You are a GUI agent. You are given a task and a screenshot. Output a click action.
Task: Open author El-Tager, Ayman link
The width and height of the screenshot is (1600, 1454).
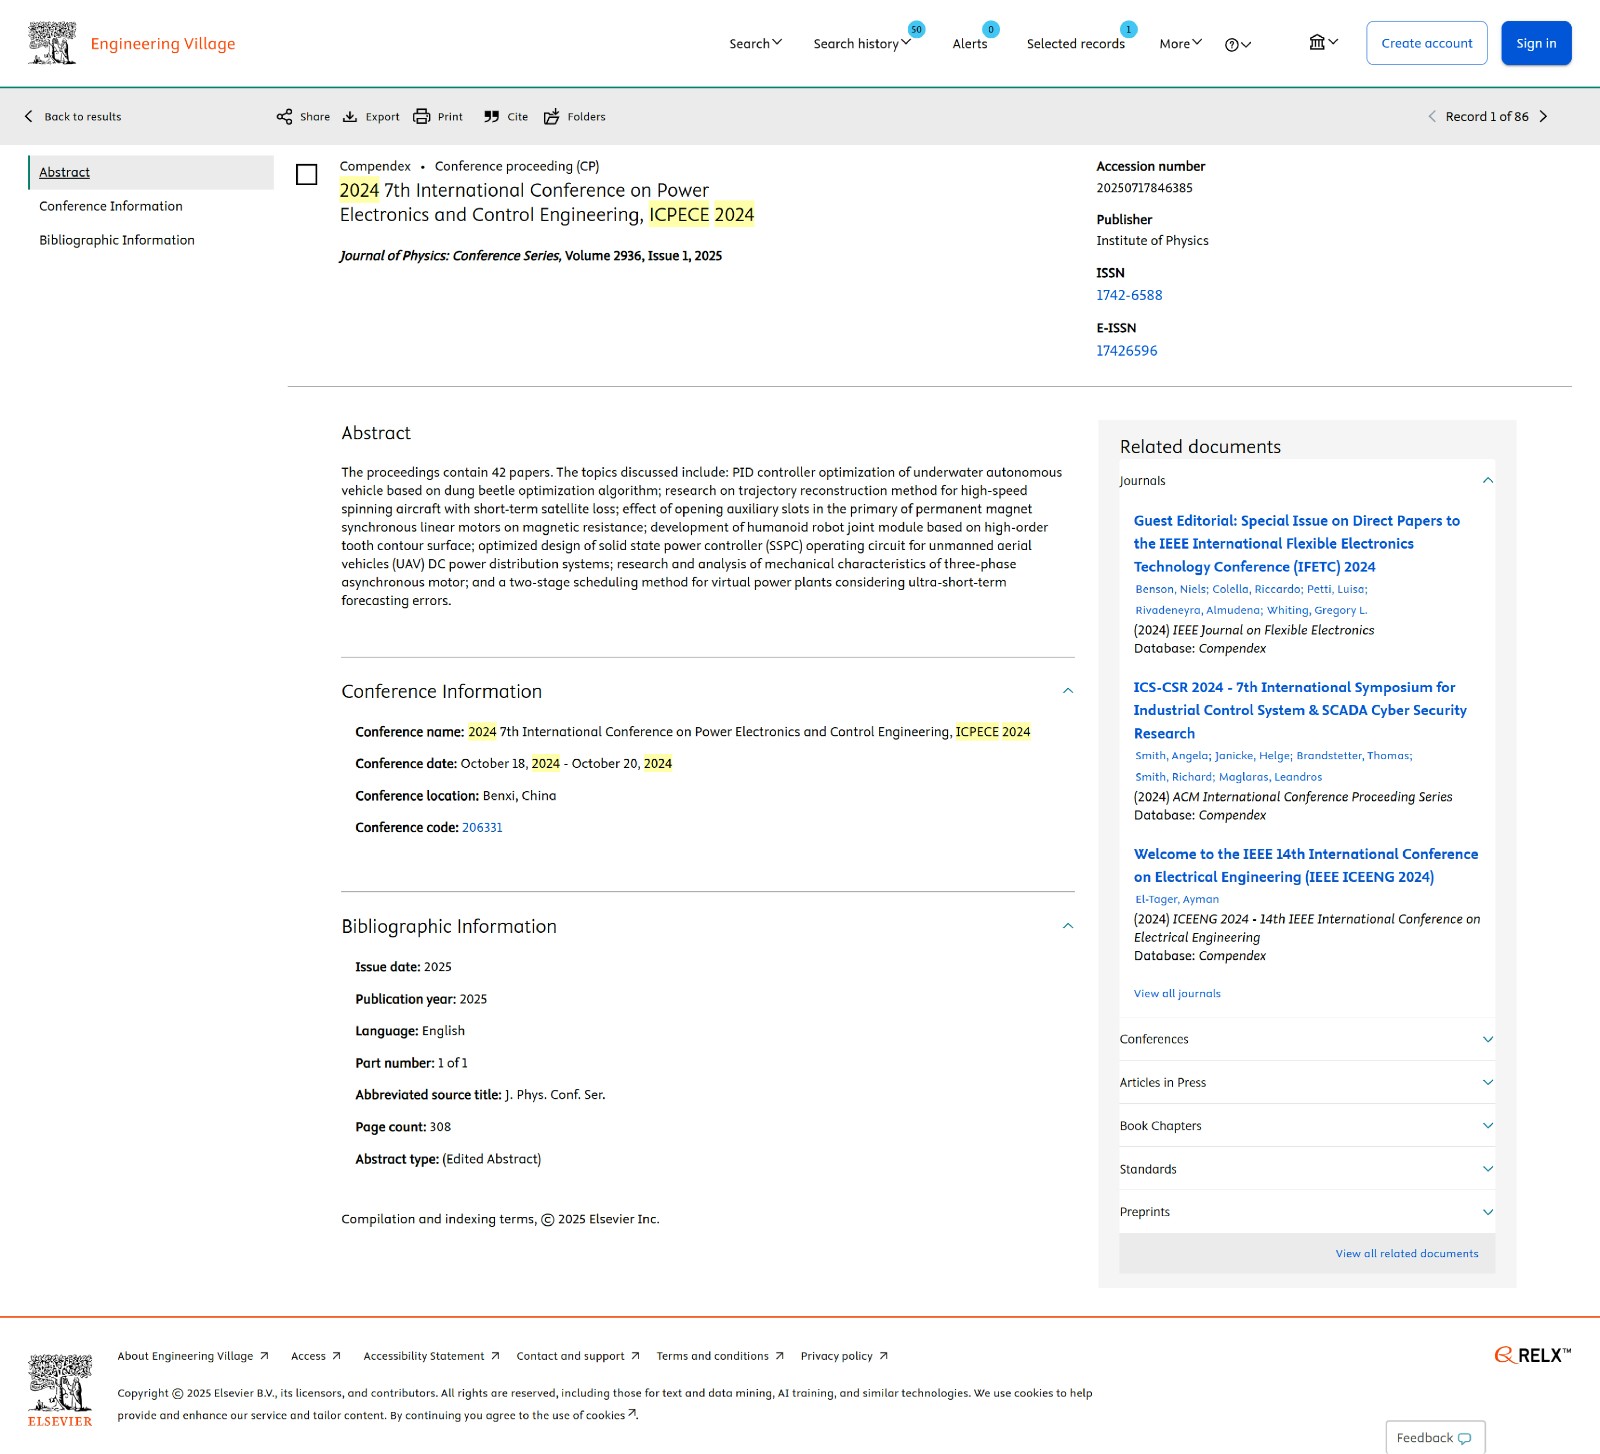[x=1177, y=899]
